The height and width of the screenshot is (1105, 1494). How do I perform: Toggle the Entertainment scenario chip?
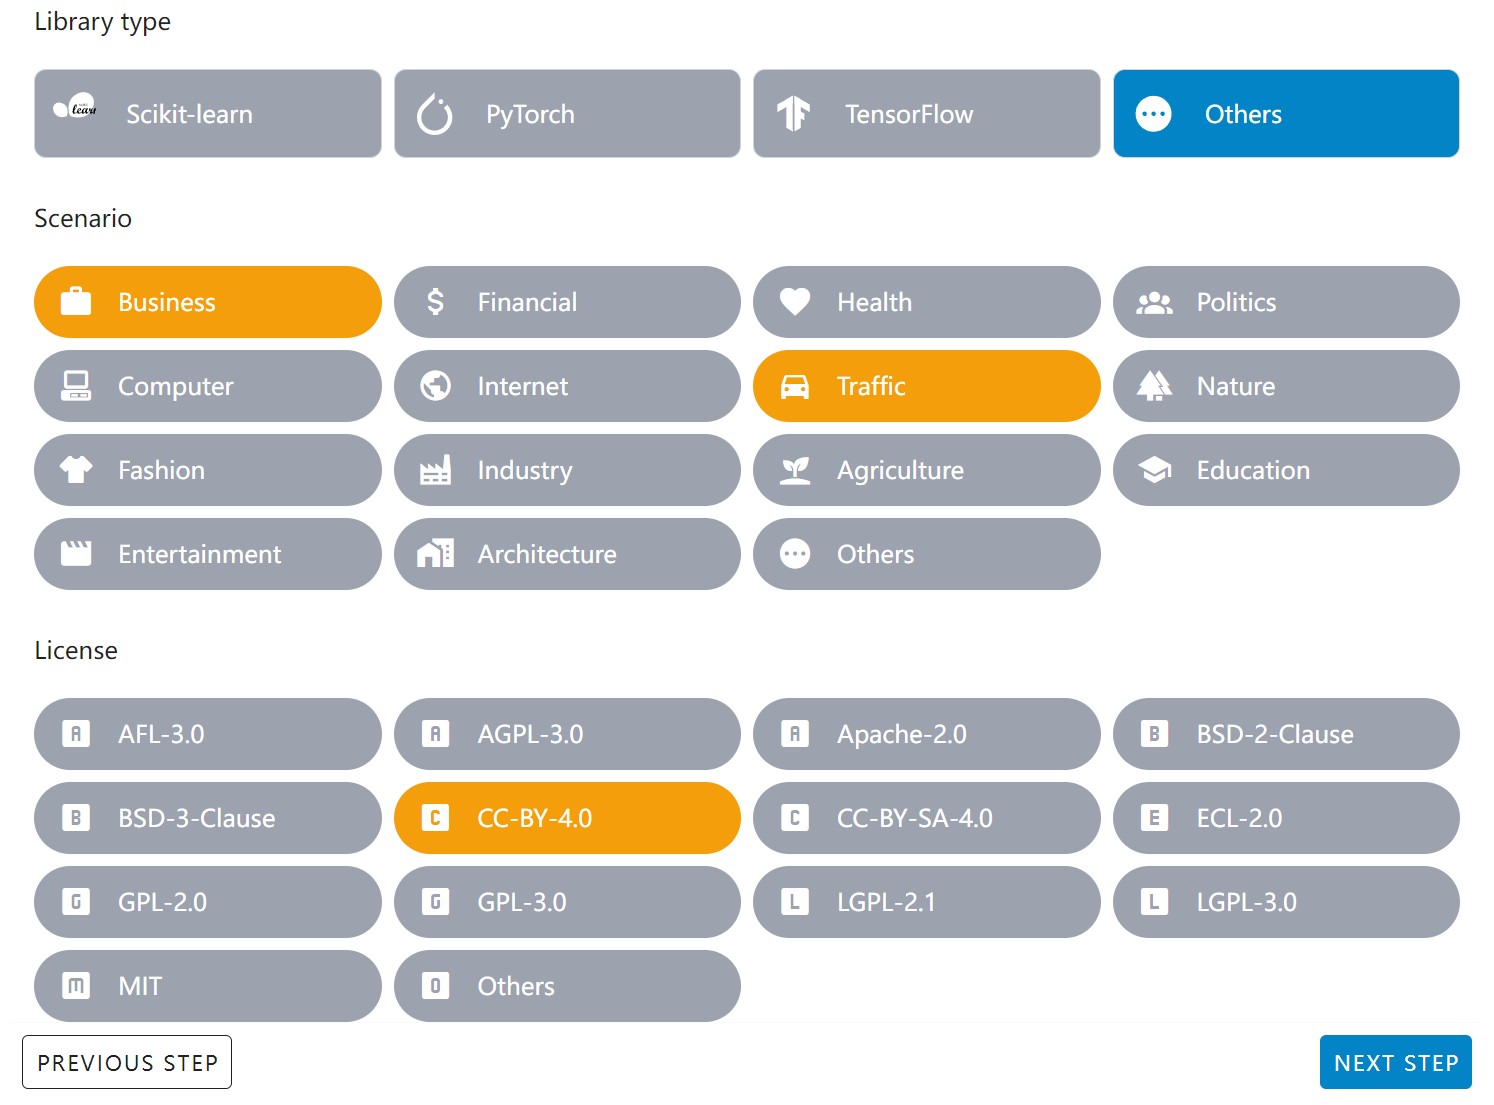(x=208, y=554)
